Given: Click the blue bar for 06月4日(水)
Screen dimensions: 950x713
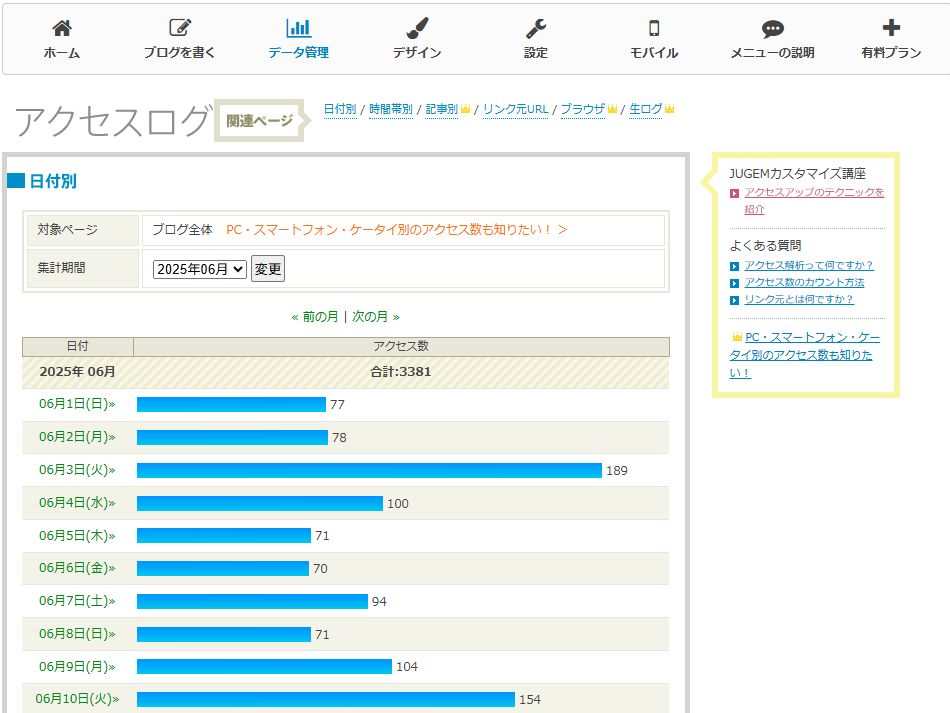Looking at the screenshot, I should 259,503.
